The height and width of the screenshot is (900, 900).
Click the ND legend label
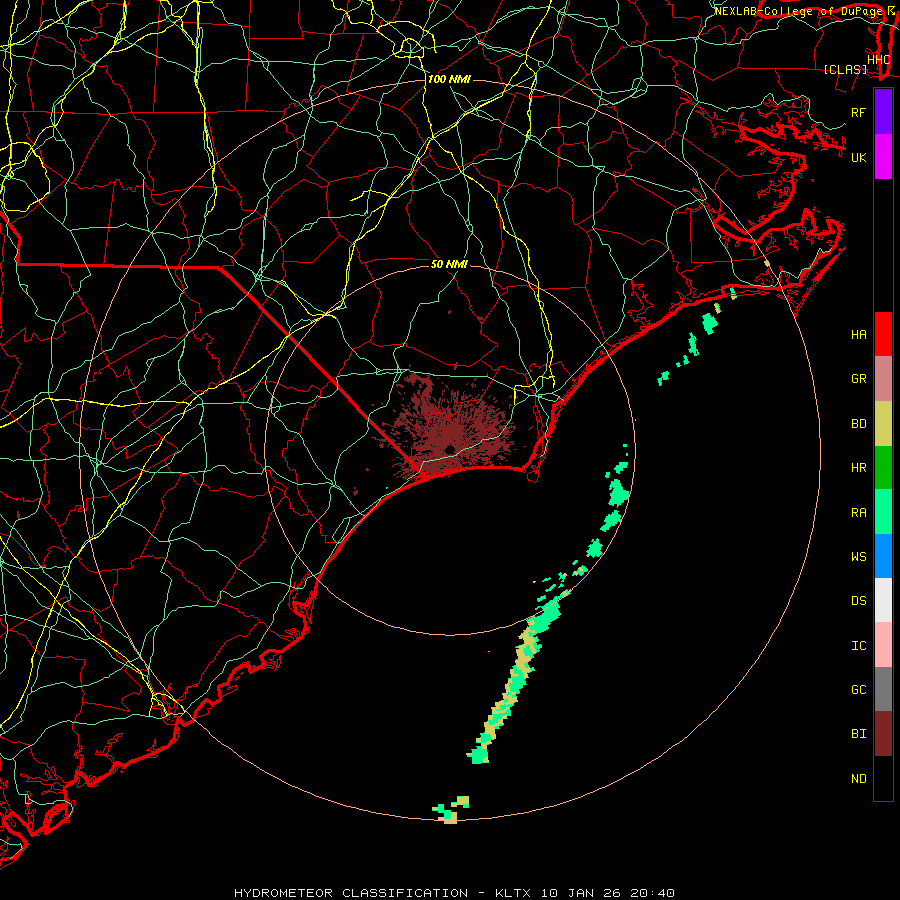tap(858, 779)
